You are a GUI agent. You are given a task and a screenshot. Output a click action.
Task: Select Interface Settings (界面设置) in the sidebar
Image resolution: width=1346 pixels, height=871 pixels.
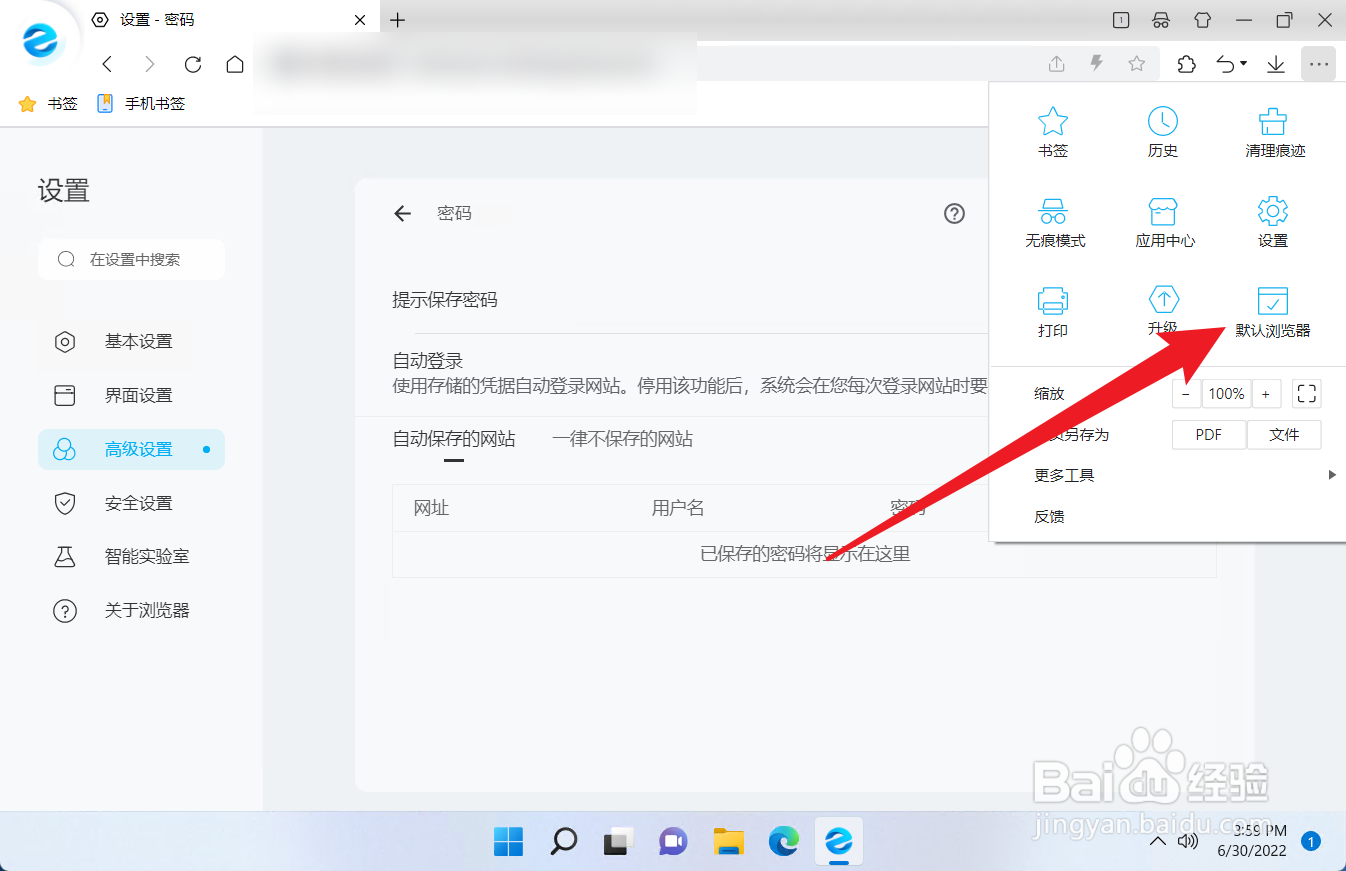131,396
